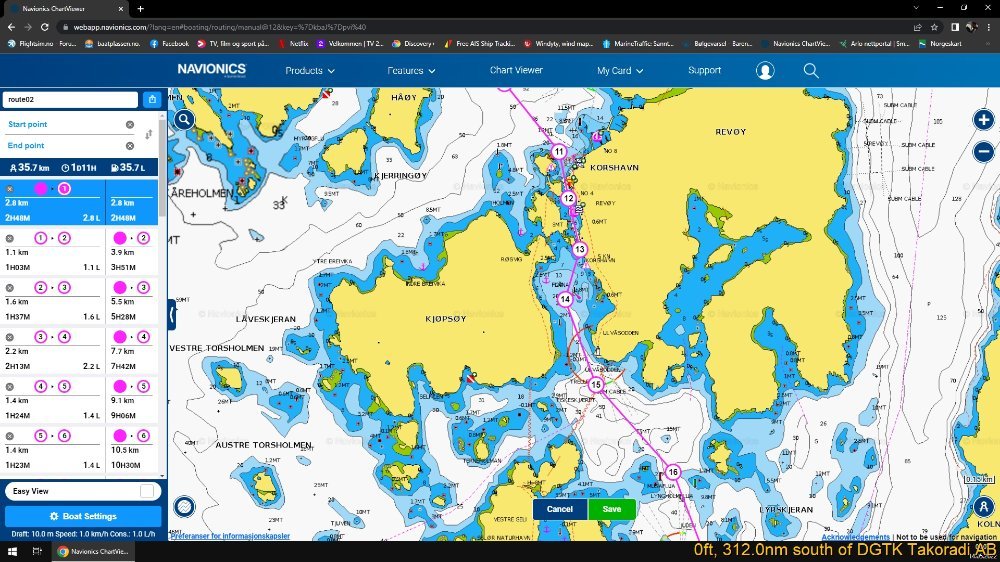Open a new browser tab
1000x562 pixels.
coord(140,9)
